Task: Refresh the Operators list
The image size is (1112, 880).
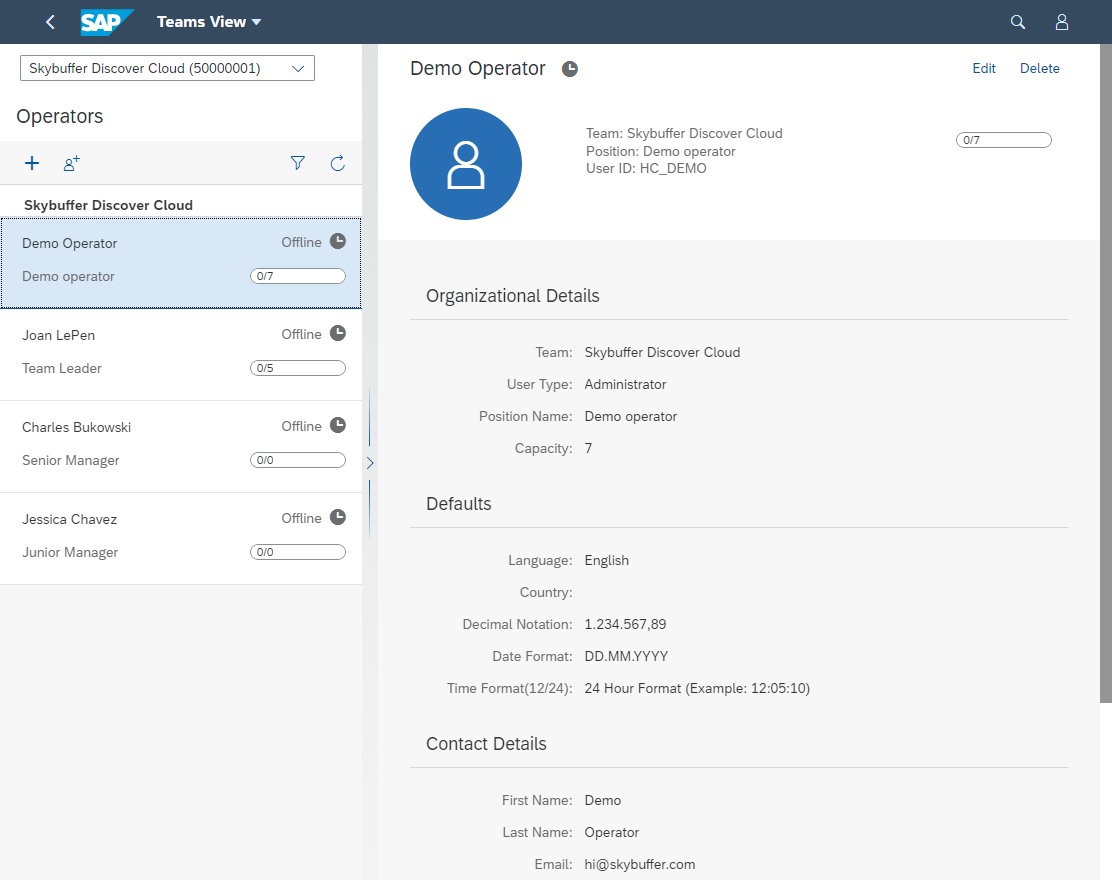Action: click(x=338, y=163)
